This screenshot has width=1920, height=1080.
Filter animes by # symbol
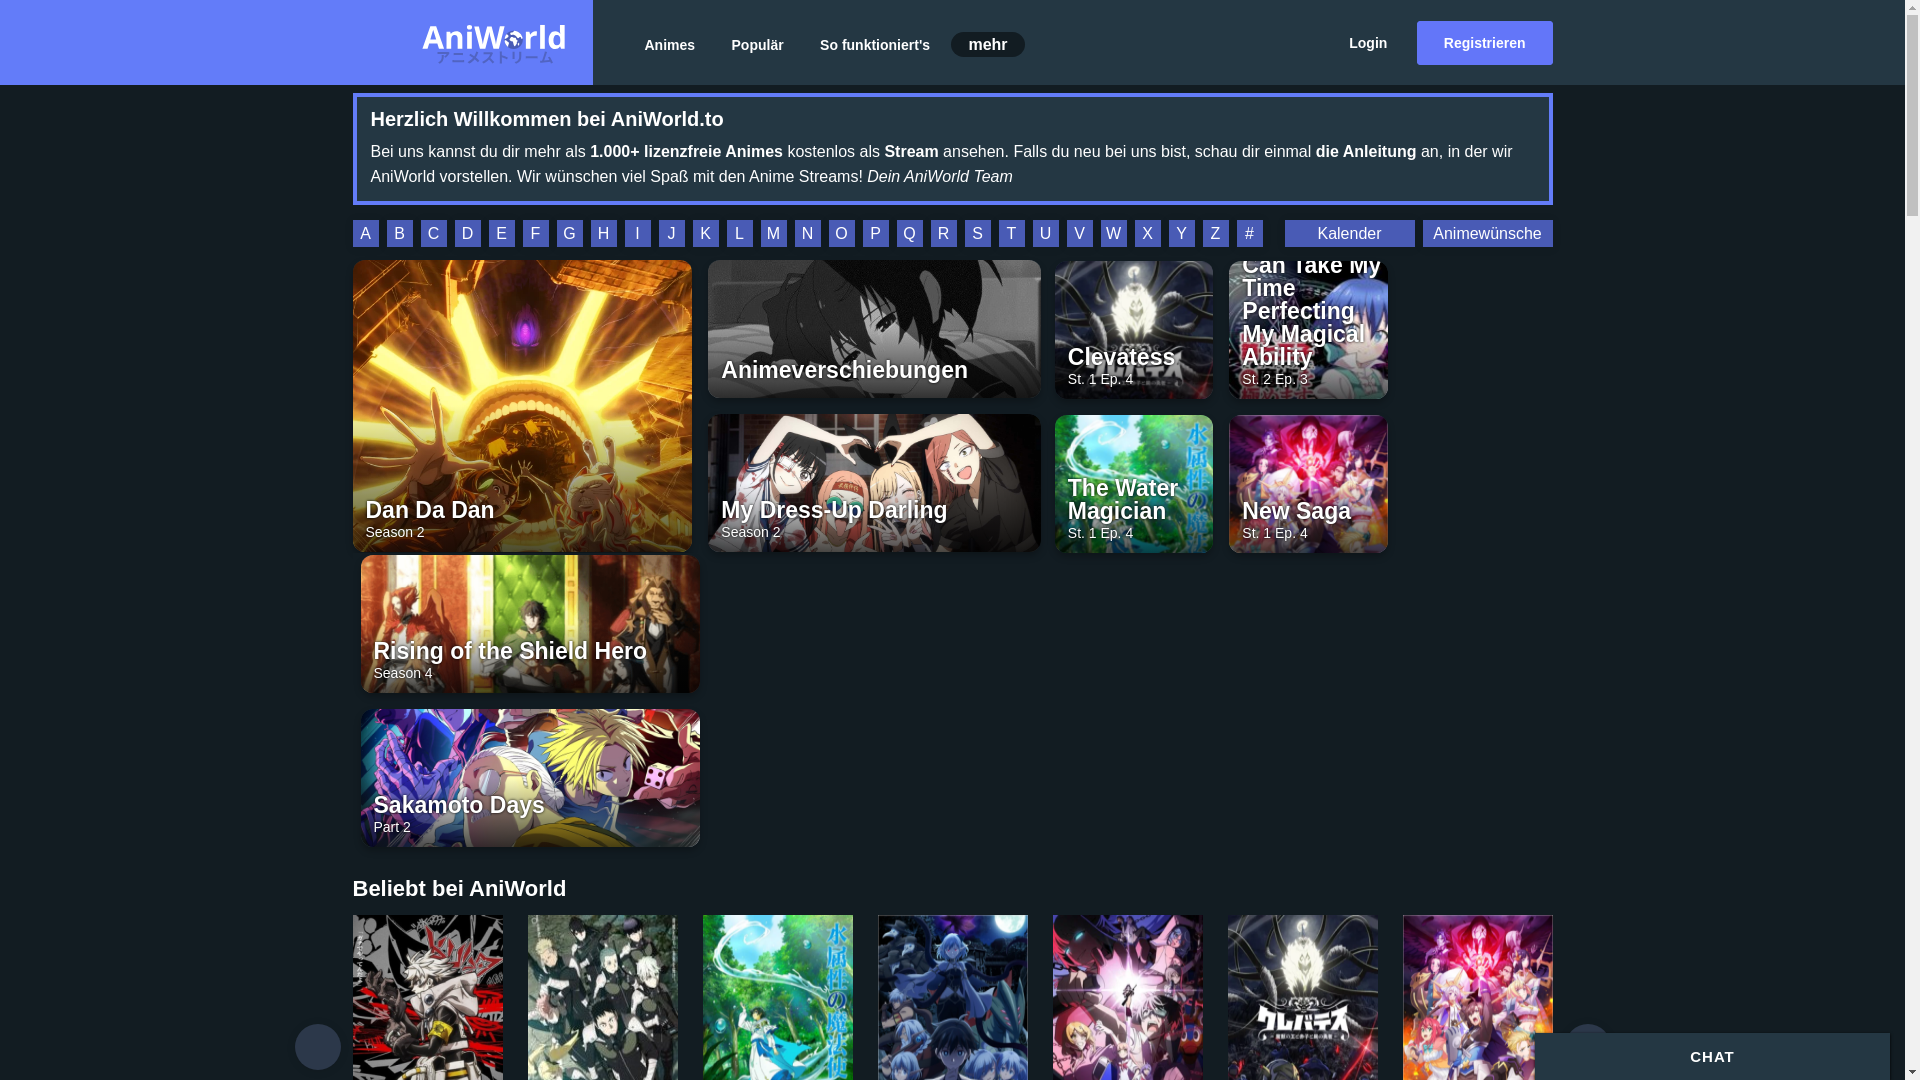[x=1249, y=234]
